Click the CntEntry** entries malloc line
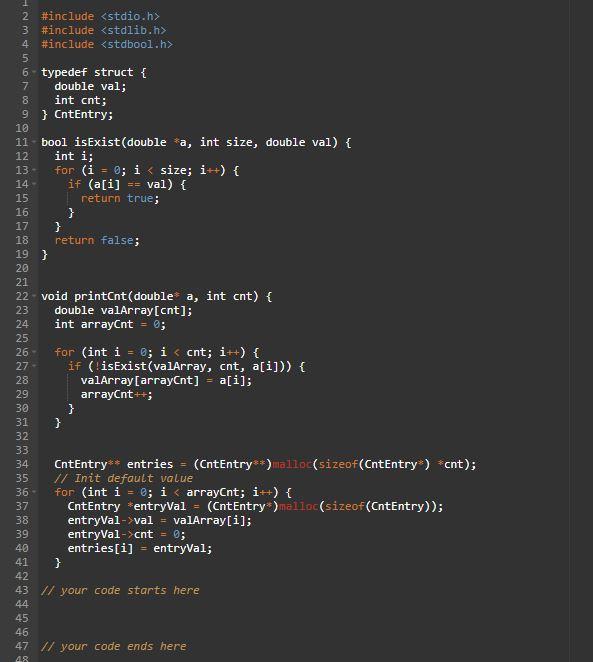The height and width of the screenshot is (662, 593). pyautogui.click(x=265, y=464)
